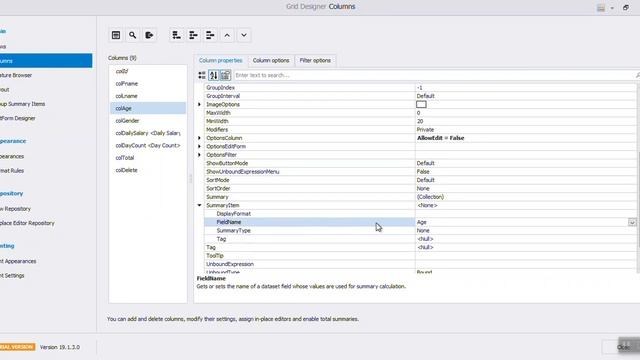Open Print Appearances in sidebar
Screen dimensions: 640x360
(18, 261)
